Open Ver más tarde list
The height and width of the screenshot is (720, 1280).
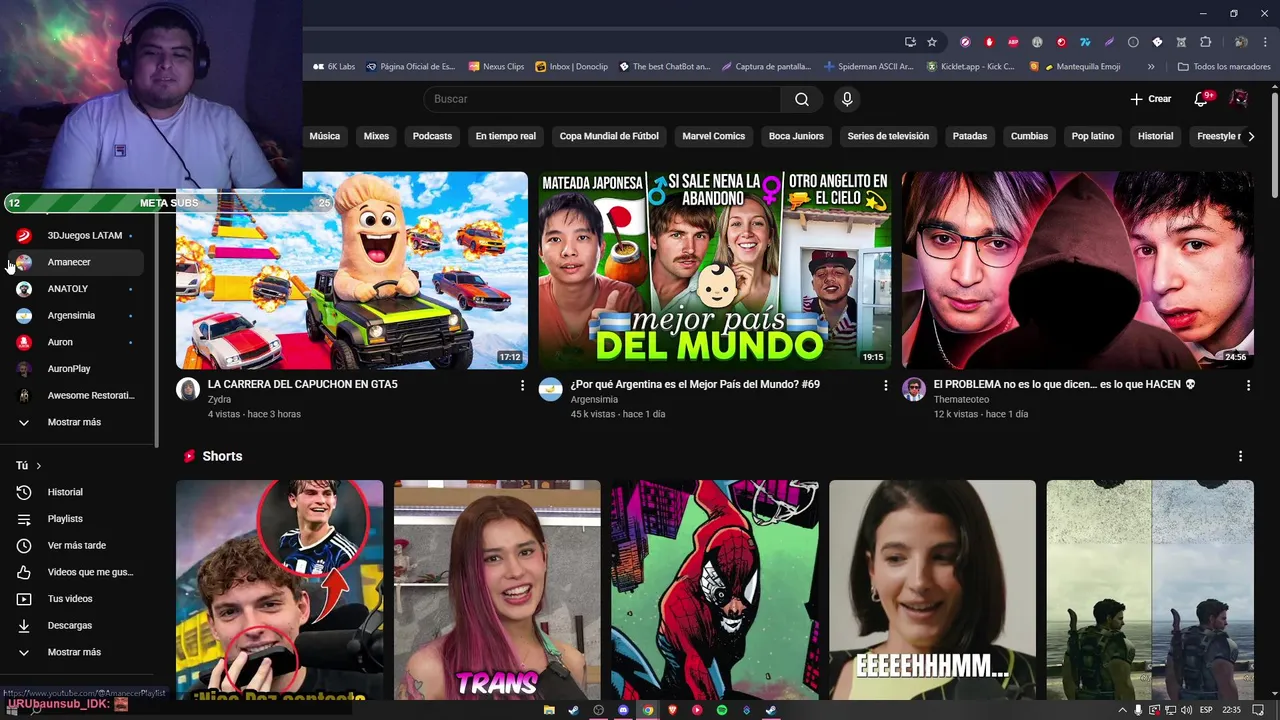(78, 546)
